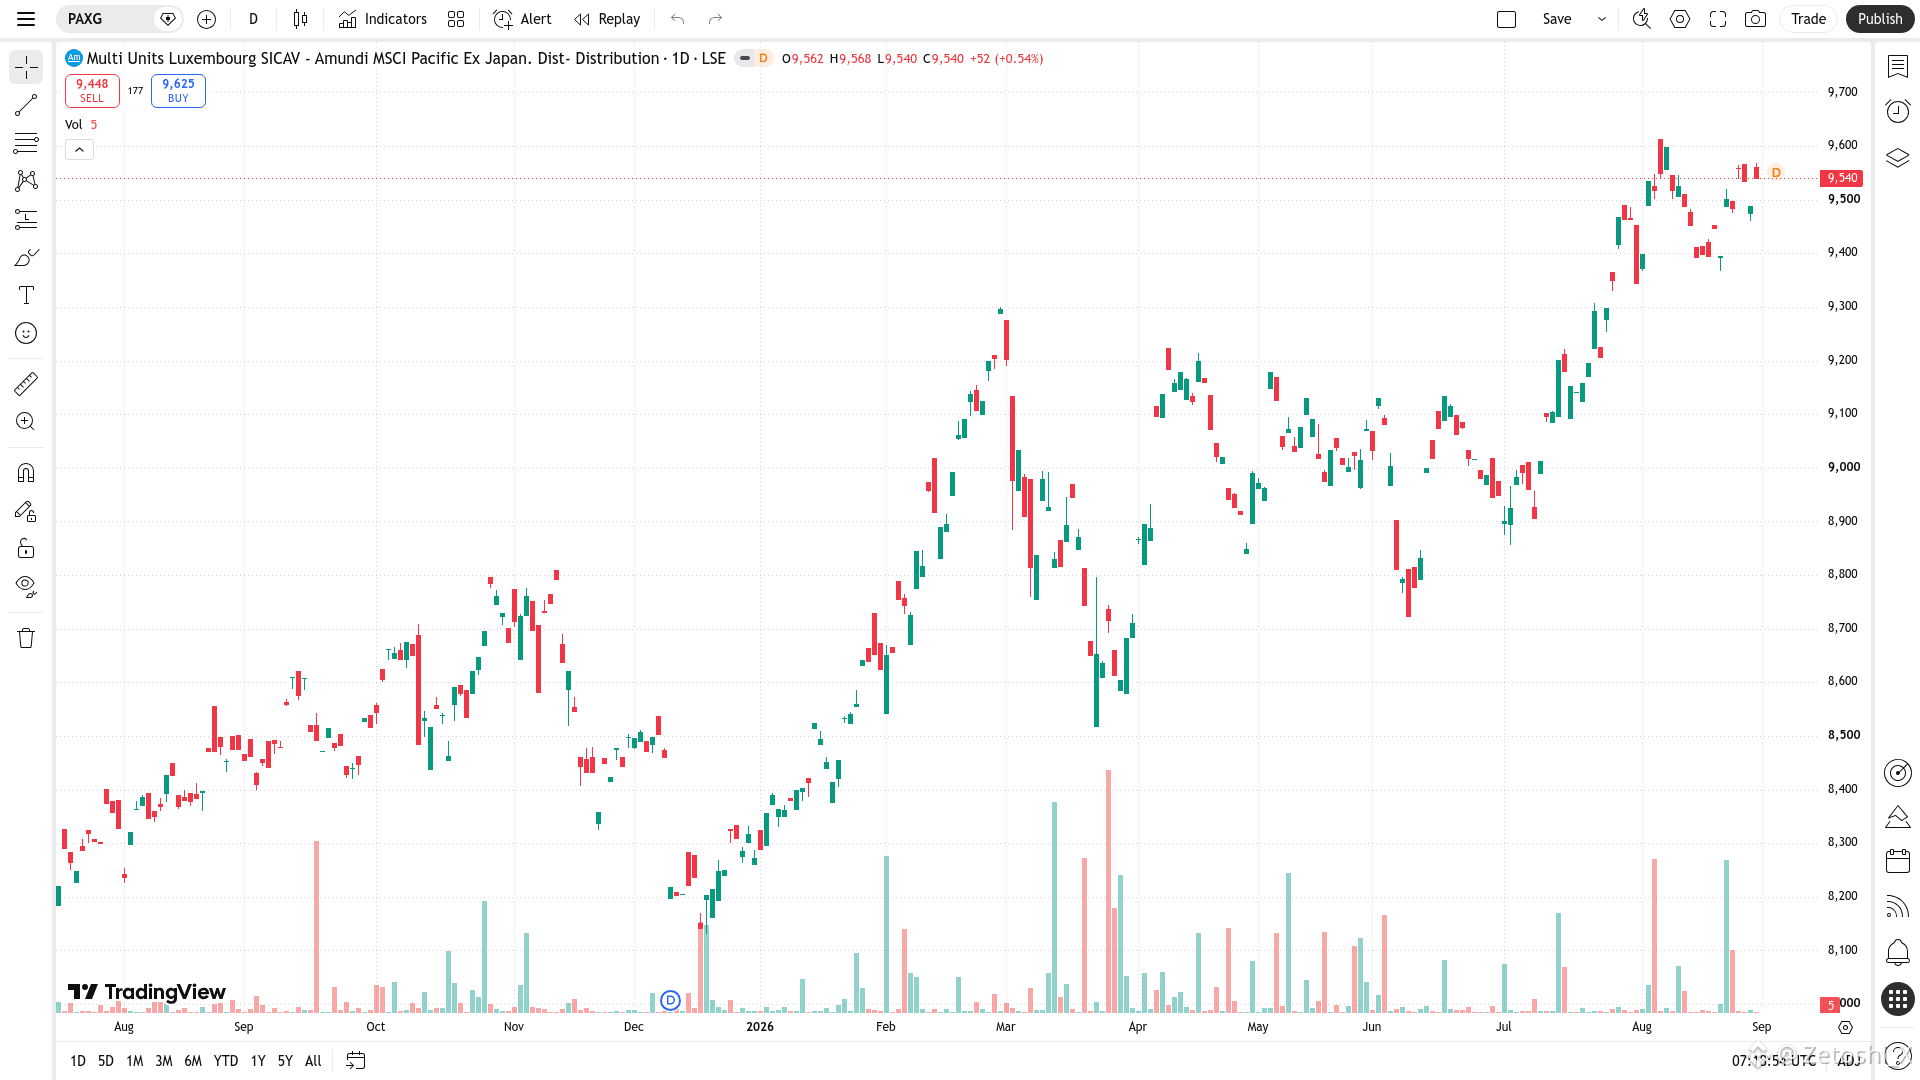Screen dimensions: 1920x1080
Task: Remove drawings with the trash icon
Action: coord(26,638)
